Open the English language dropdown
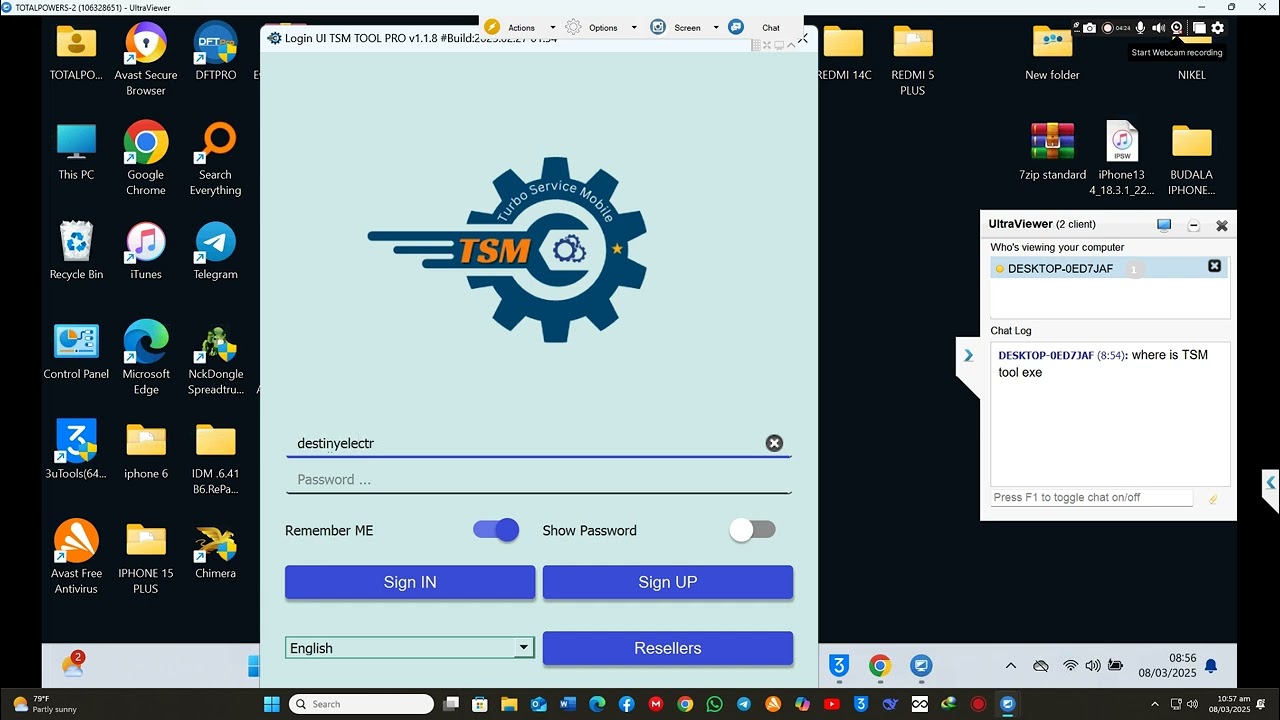Image resolution: width=1280 pixels, height=720 pixels. pos(409,648)
